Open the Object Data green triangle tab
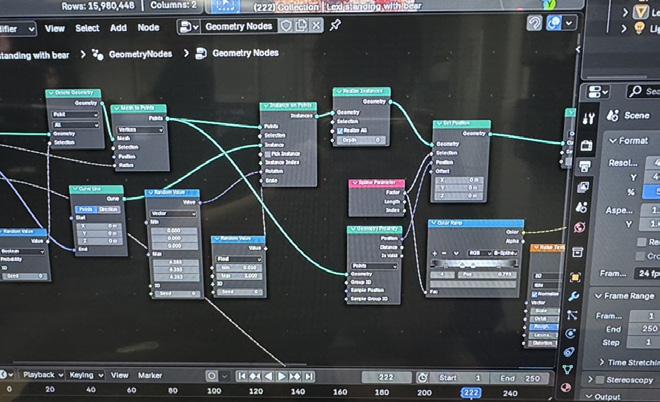This screenshot has height=402, width=660. [x=567, y=370]
